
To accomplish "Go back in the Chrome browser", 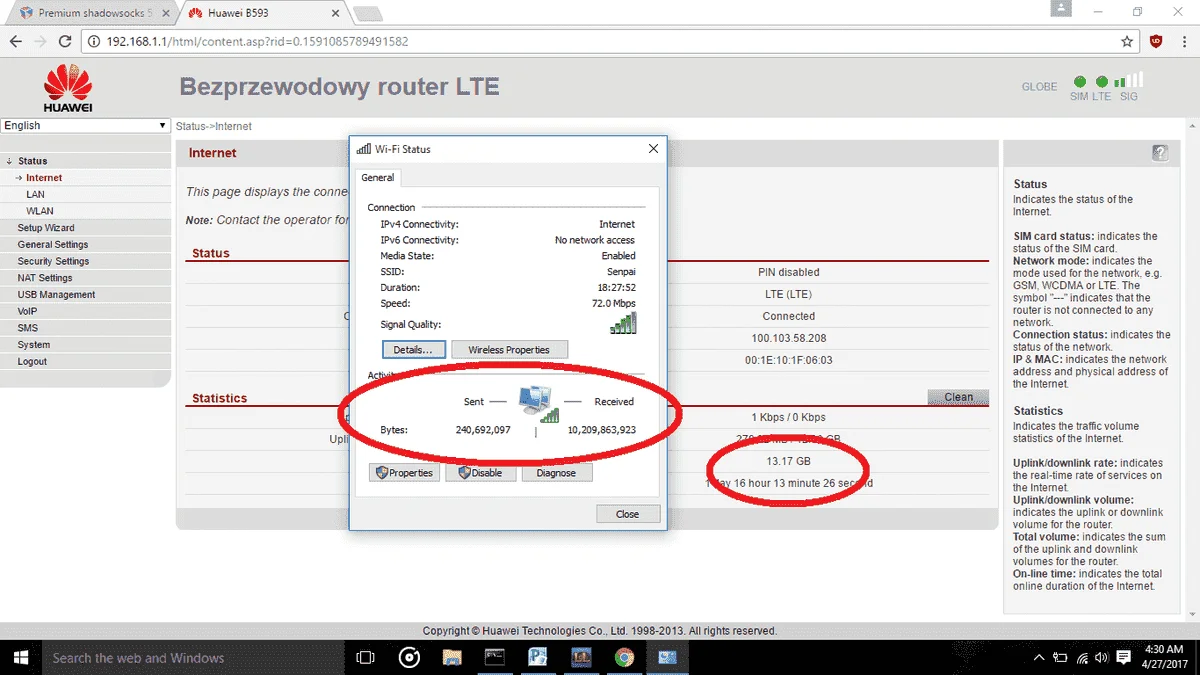I will coord(16,42).
